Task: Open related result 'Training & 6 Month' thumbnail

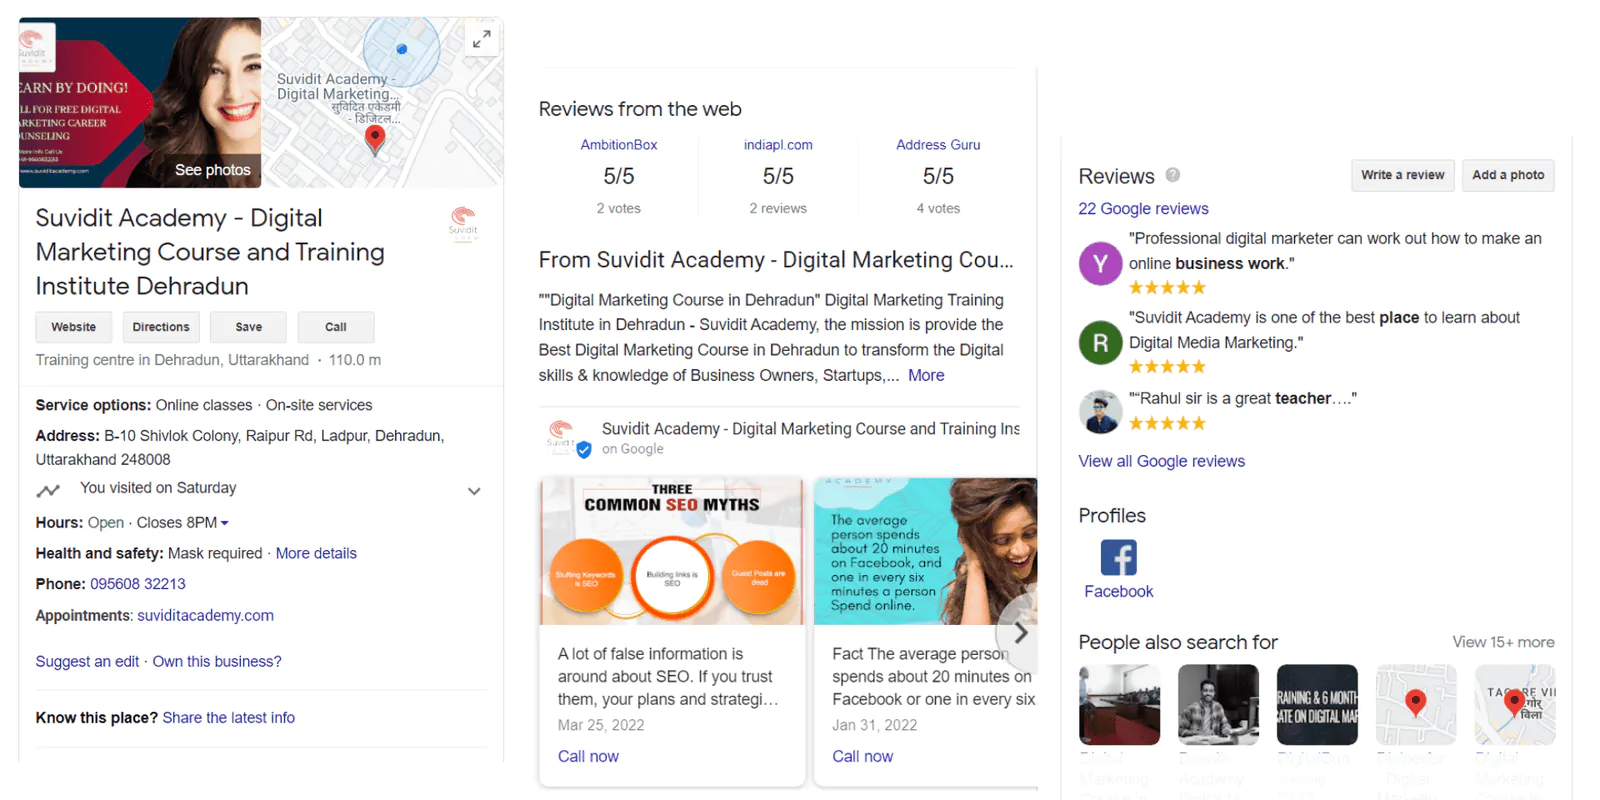Action: (1317, 705)
